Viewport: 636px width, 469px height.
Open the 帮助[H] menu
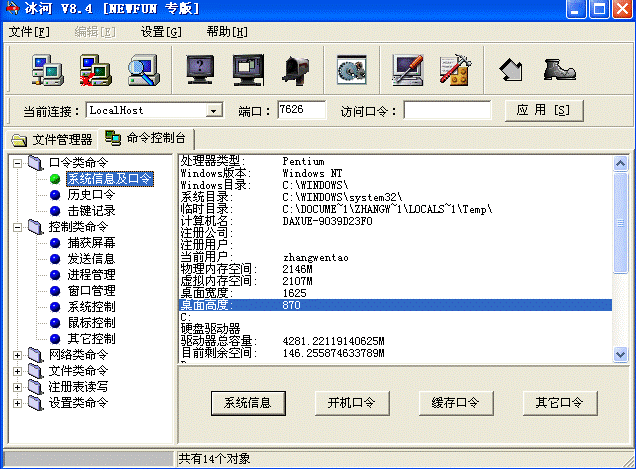[x=227, y=32]
